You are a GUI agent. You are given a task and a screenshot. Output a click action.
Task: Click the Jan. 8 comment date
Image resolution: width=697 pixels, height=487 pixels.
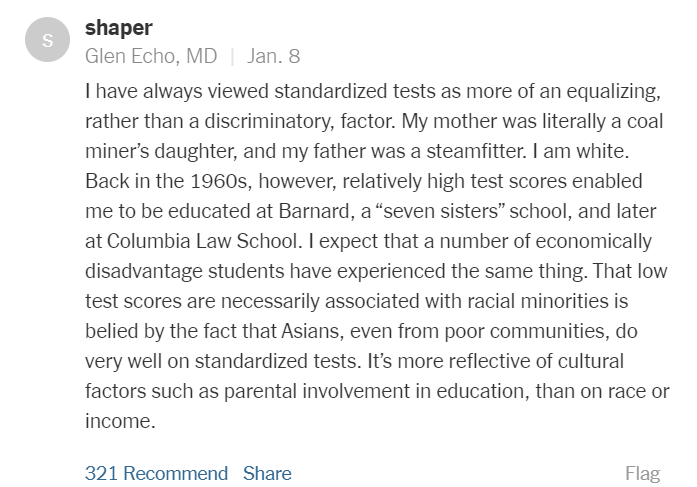pyautogui.click(x=273, y=56)
